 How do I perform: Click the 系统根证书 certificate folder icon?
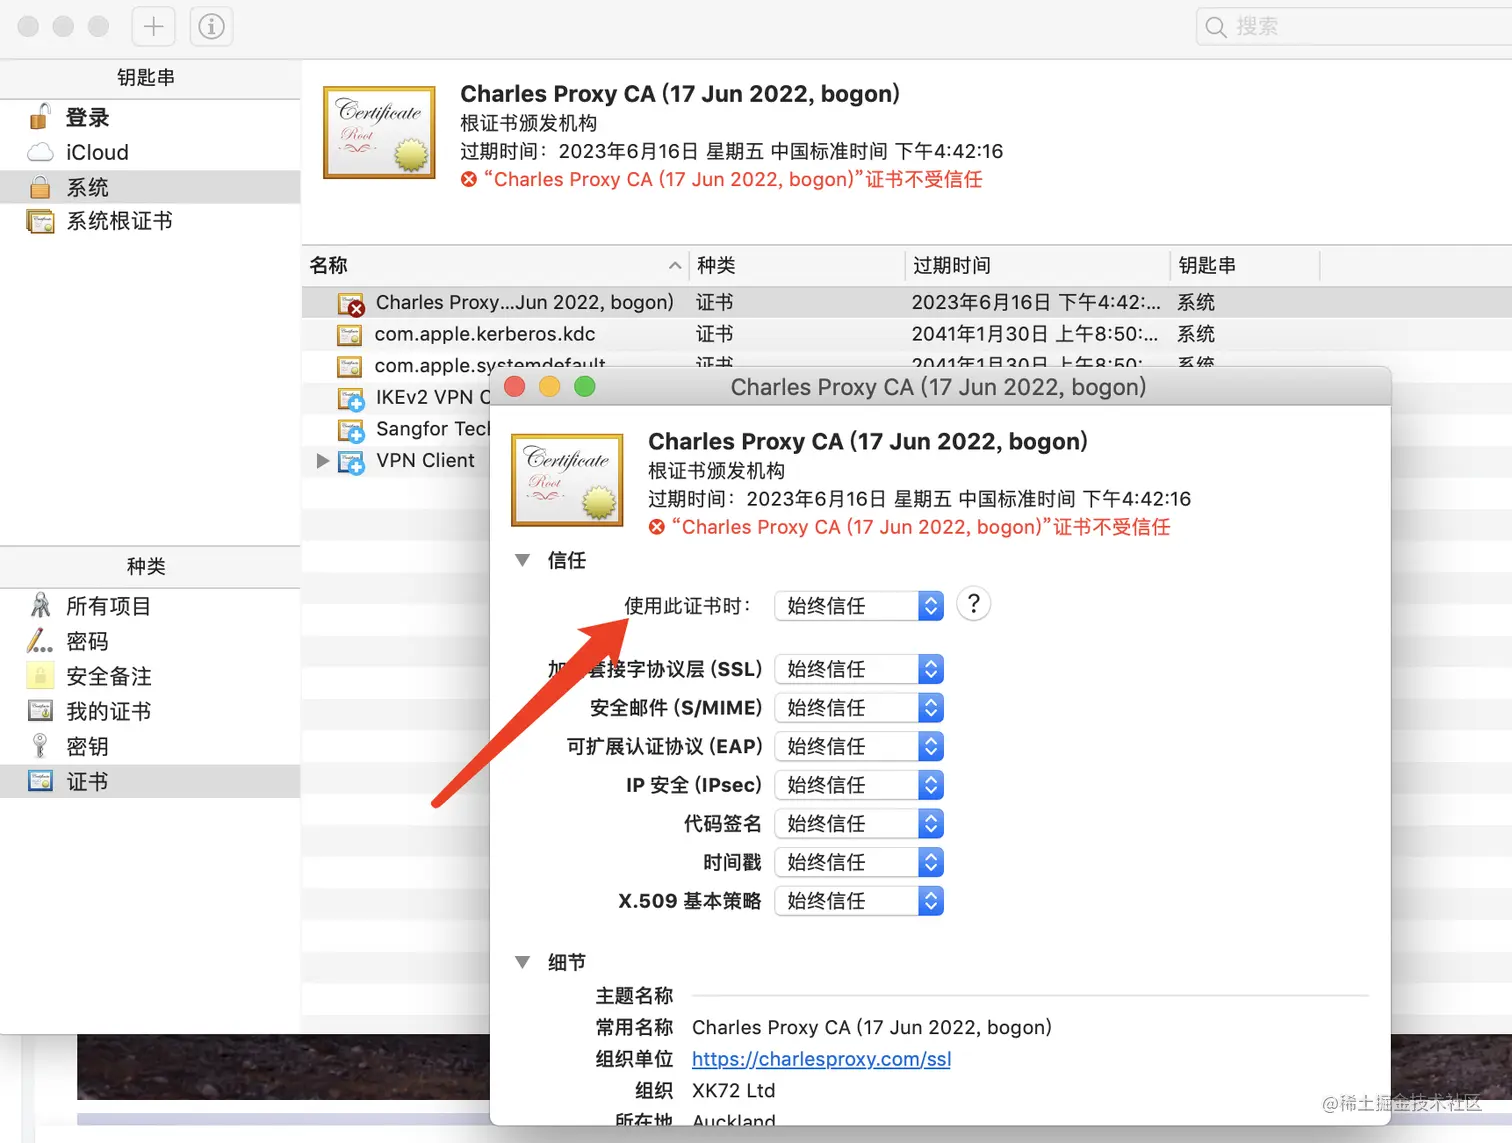point(41,222)
